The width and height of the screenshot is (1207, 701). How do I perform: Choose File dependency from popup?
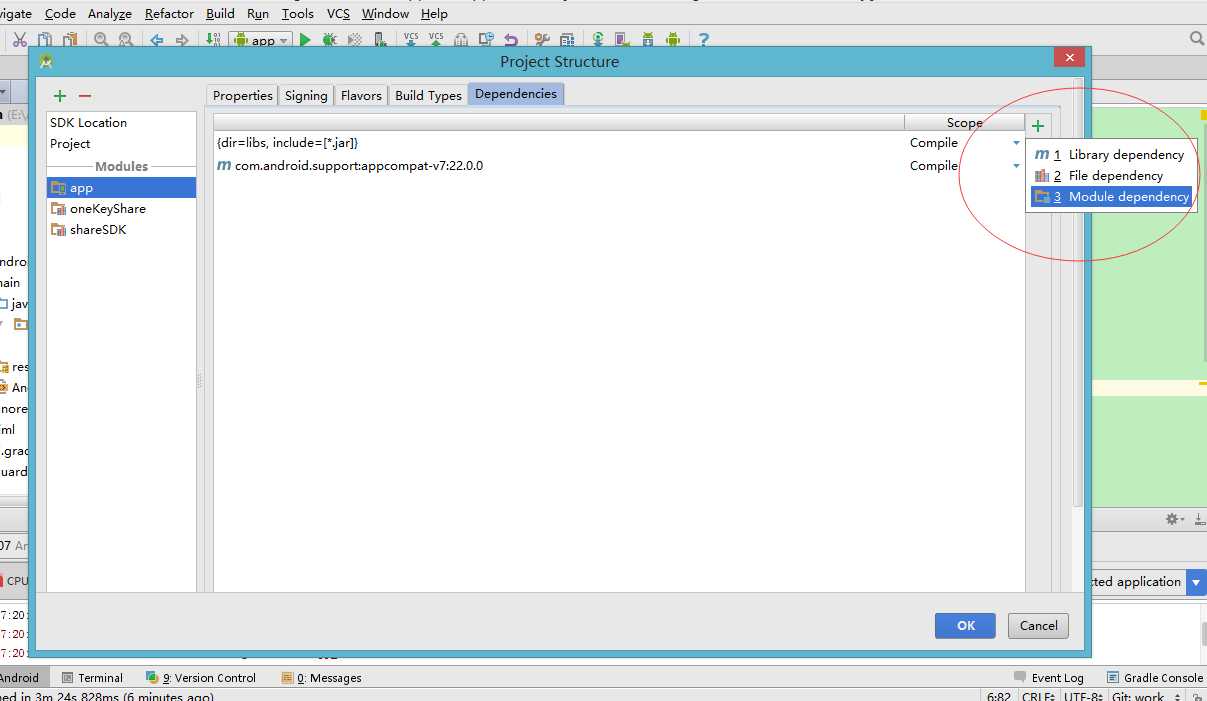(x=1110, y=176)
